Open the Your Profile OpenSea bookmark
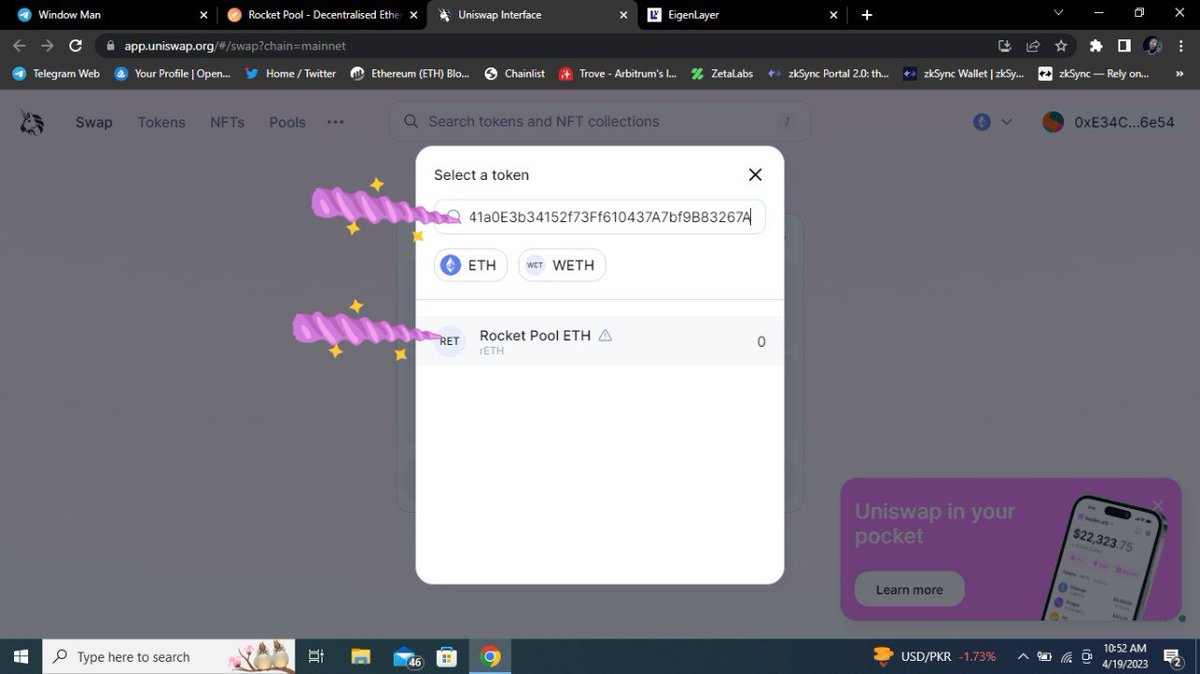The image size is (1200, 674). [x=173, y=73]
